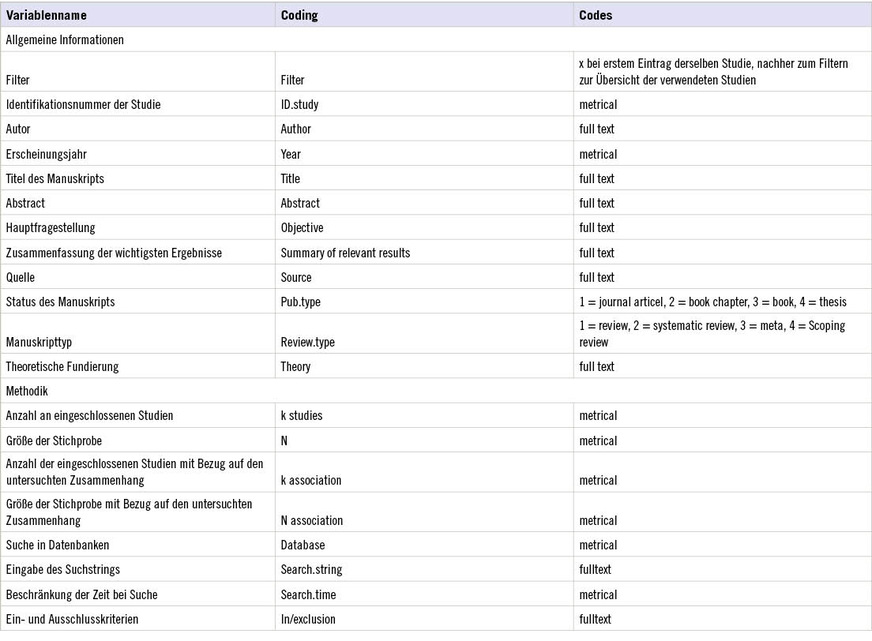Select the Erscheinungsjahr variable cell
872x641 pixels.
45,154
